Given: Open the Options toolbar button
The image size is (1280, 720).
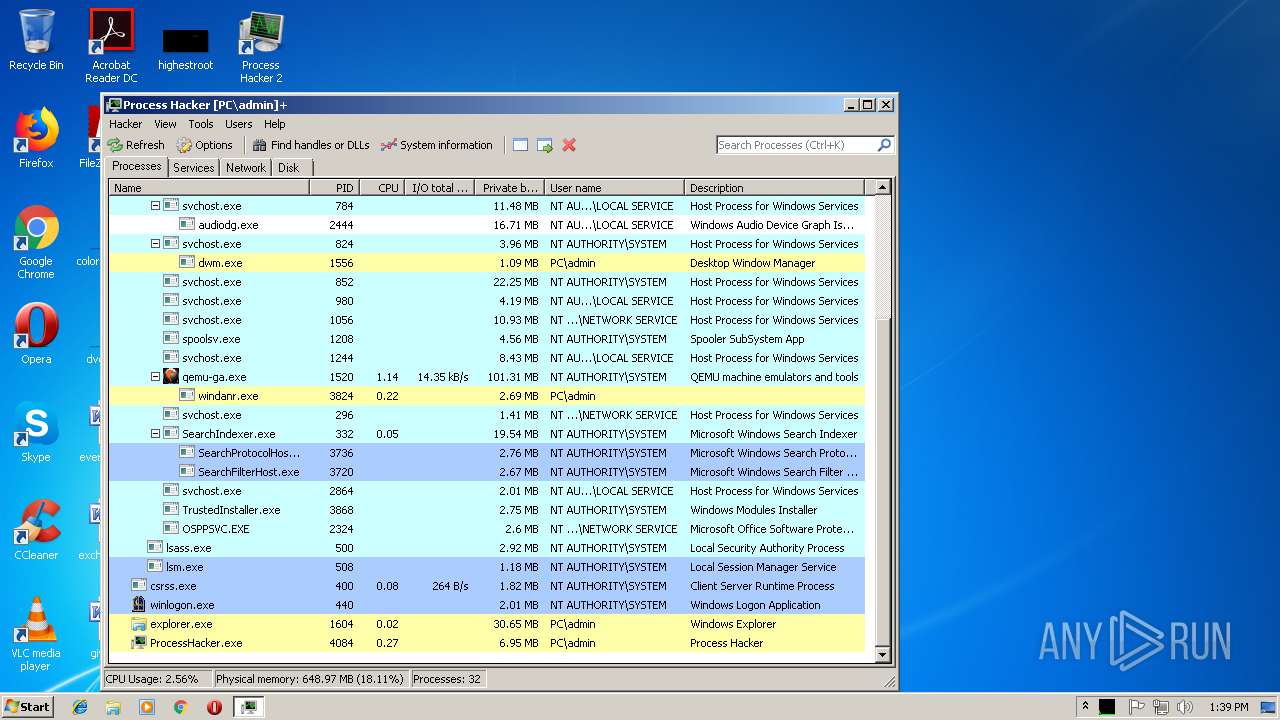Looking at the screenshot, I should coord(204,145).
